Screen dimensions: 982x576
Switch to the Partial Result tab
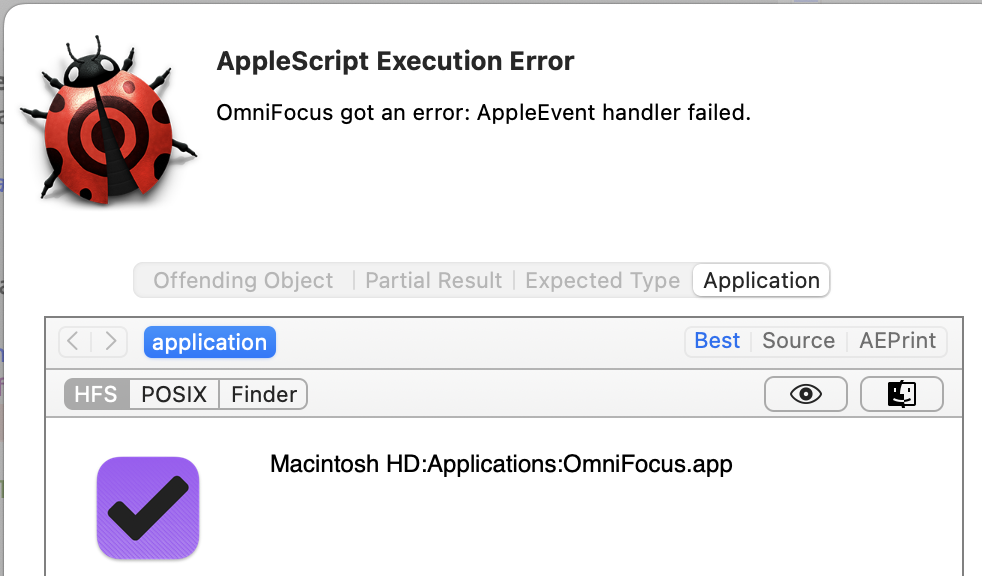pos(433,280)
